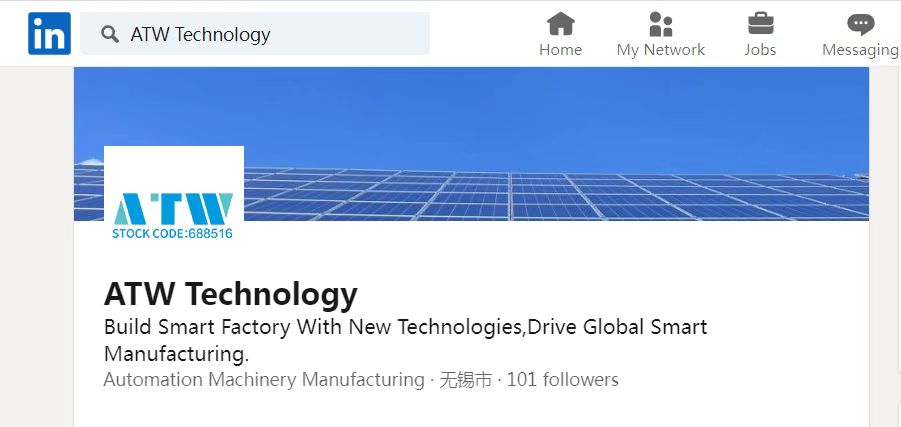
Task: Click the Jobs briefcase icon
Action: (x=760, y=24)
